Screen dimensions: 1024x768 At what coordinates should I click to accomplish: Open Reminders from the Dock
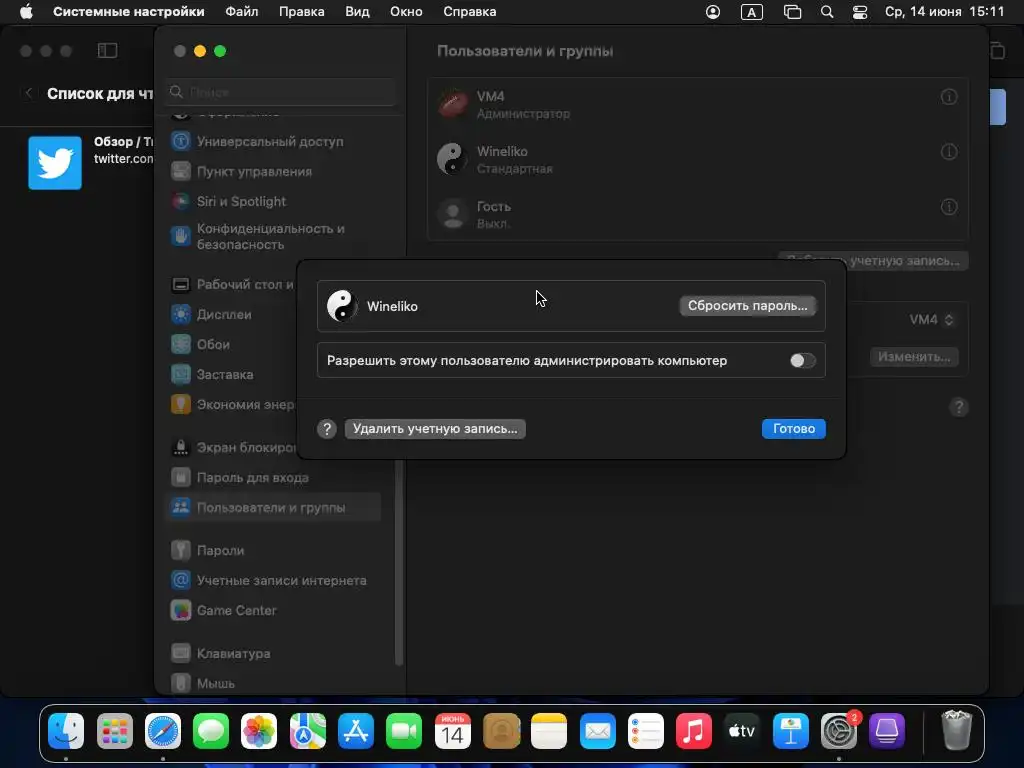click(x=646, y=731)
